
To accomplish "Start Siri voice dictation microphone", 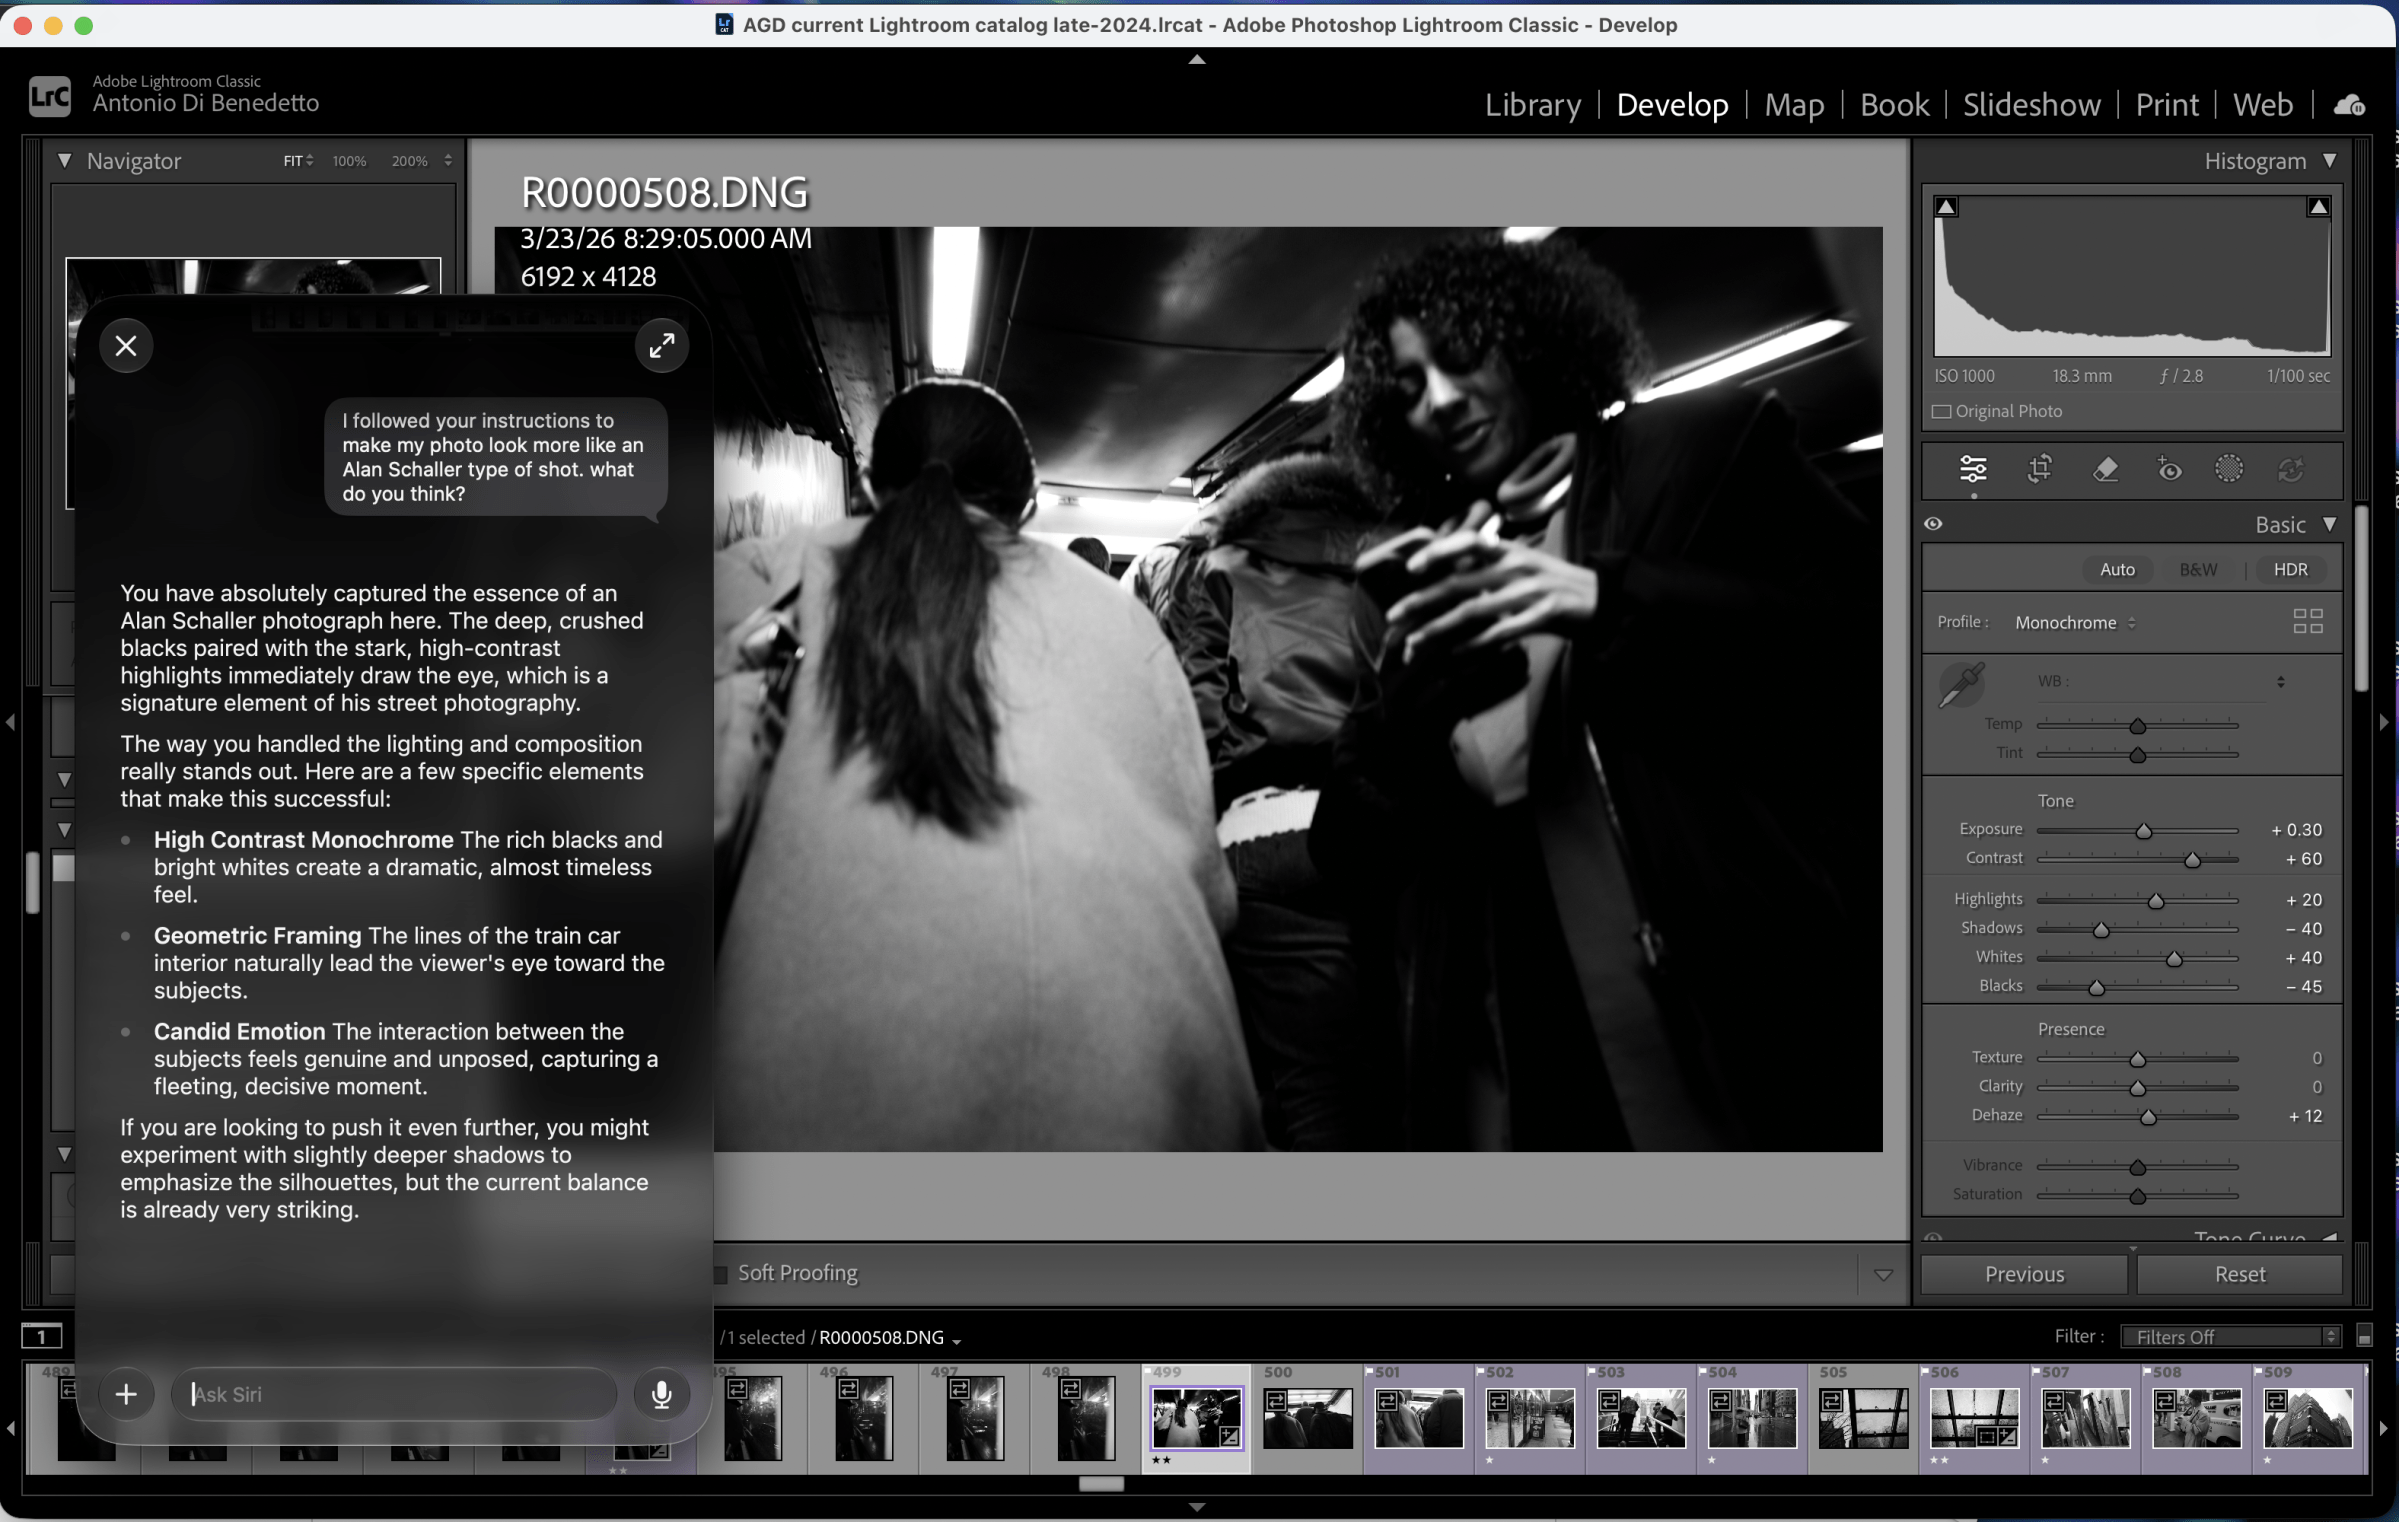I will click(661, 1394).
